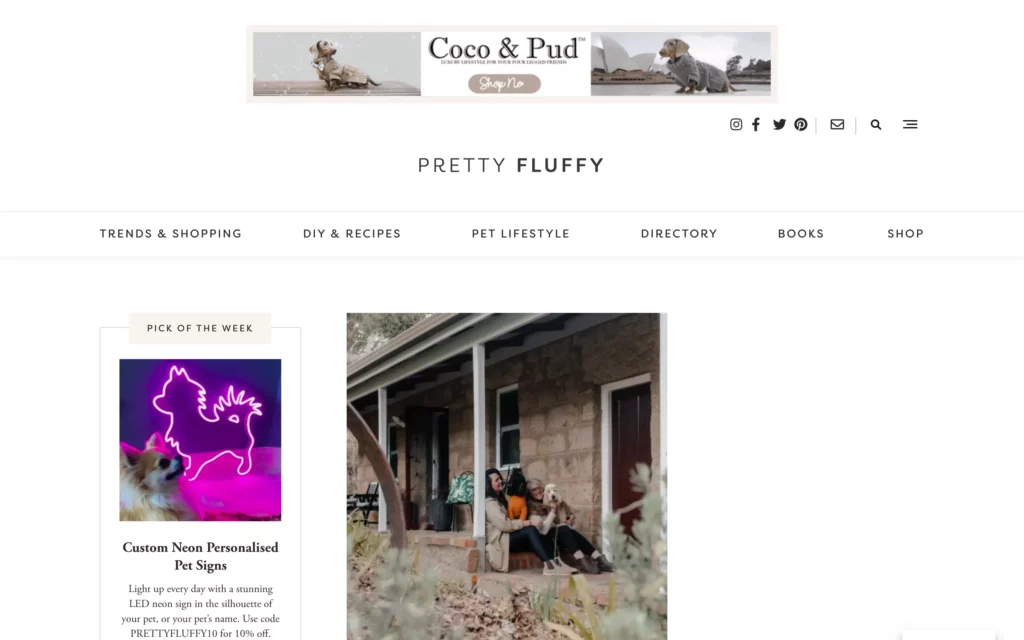Go to Books section
Screen dimensions: 1024x640
point(801,234)
